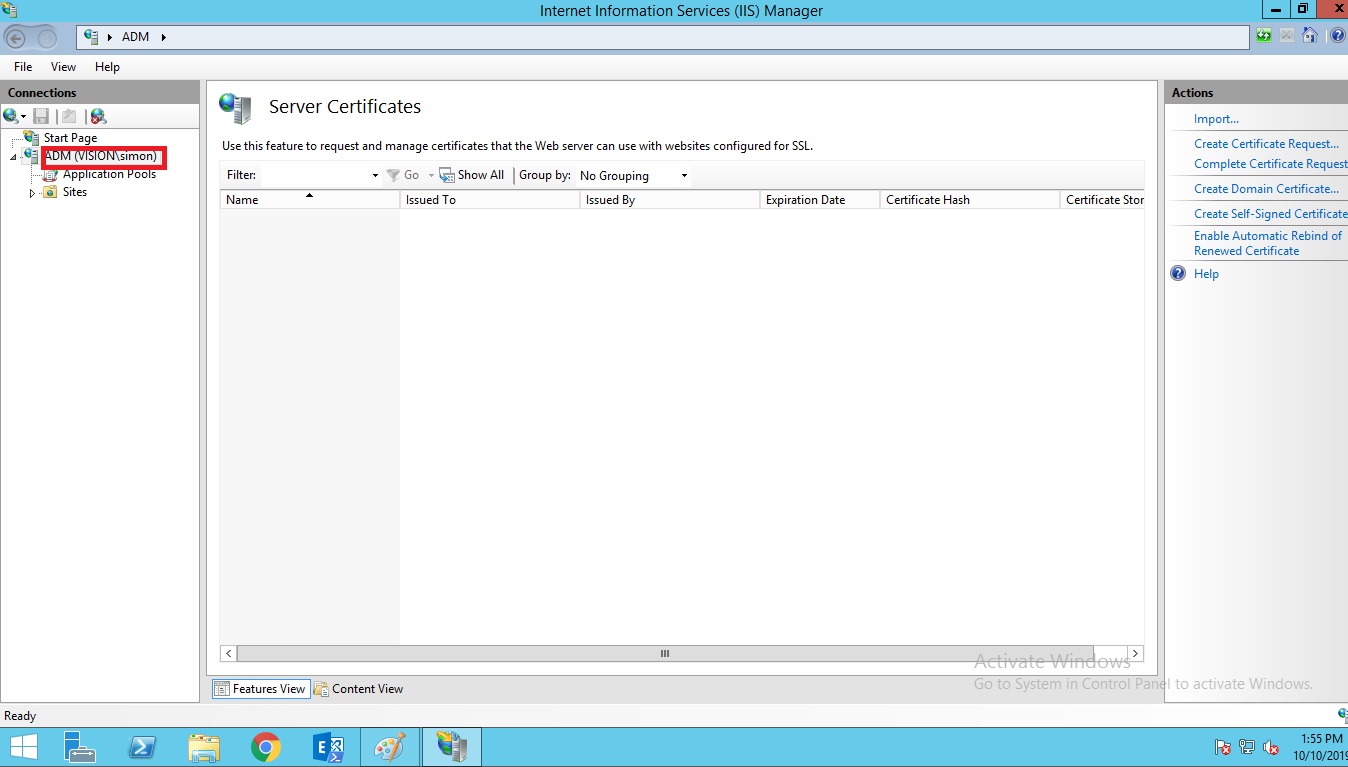Sort by the Issued To column header
1348x767 pixels.
pos(490,200)
